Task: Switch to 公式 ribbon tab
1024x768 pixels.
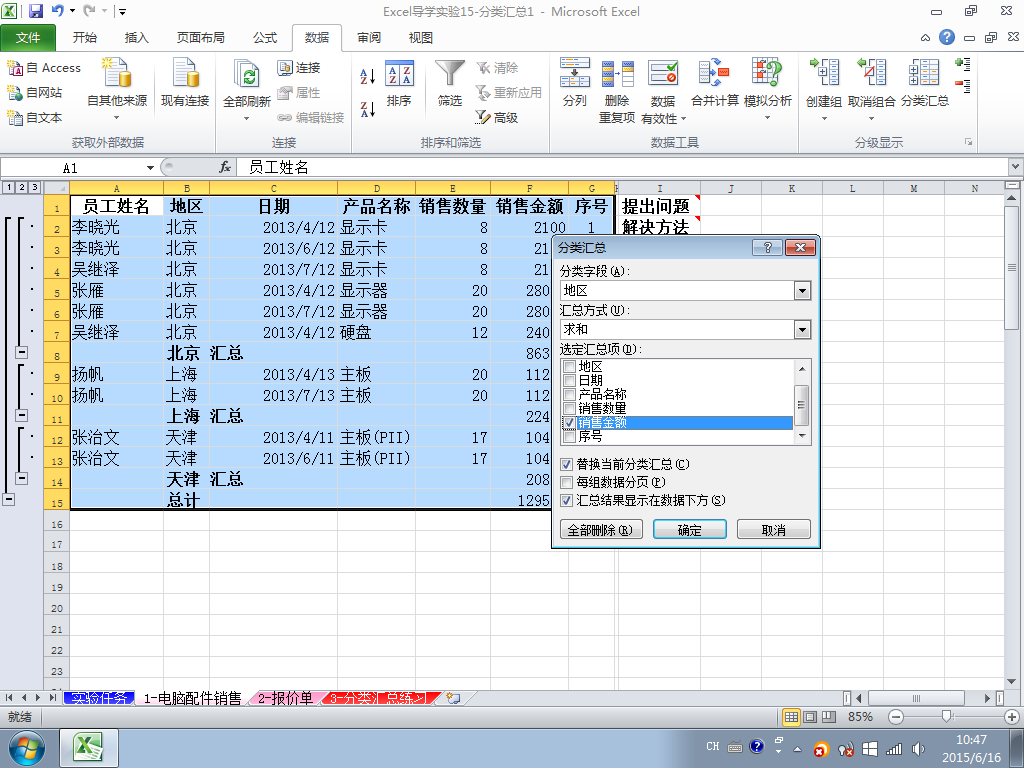Action: [264, 38]
